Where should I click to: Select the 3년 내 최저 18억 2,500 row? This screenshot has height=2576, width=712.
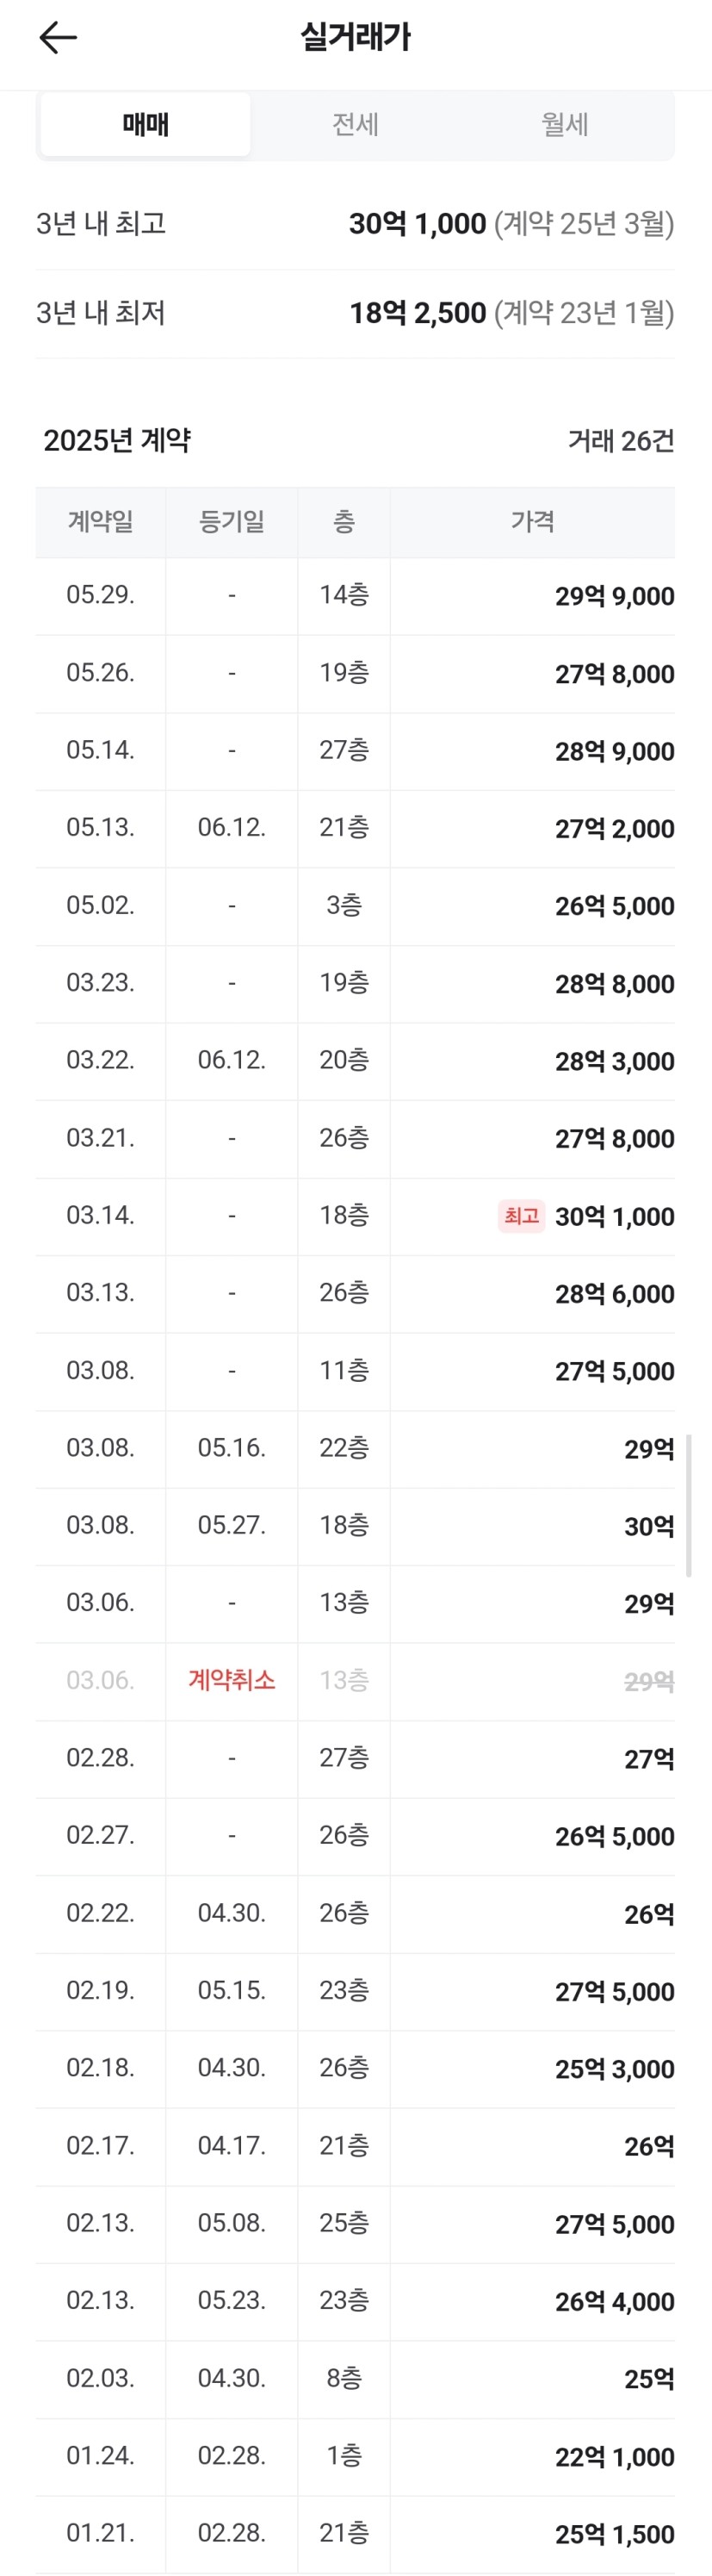(355, 313)
